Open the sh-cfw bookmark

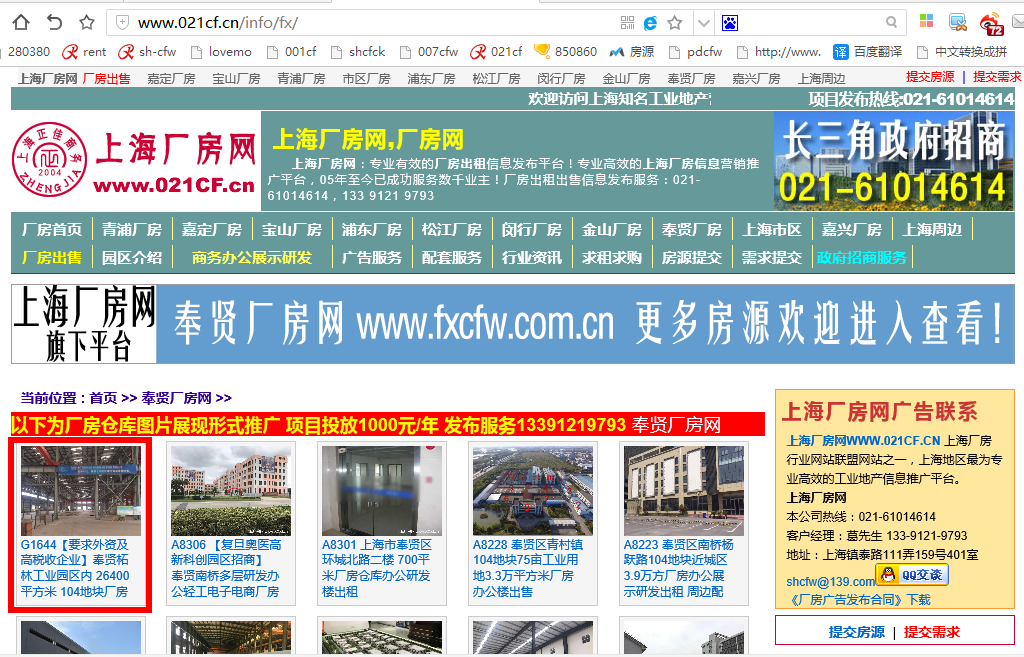(x=147, y=52)
